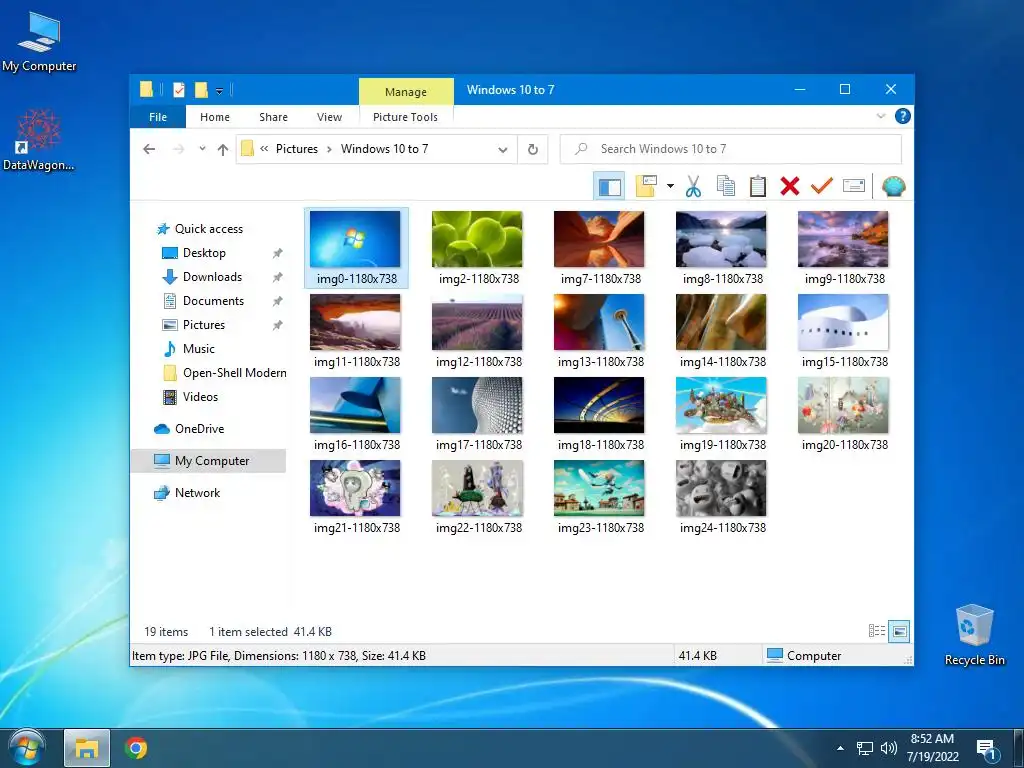Select Desktop in navigation pane
This screenshot has width=1024, height=768.
coord(204,253)
